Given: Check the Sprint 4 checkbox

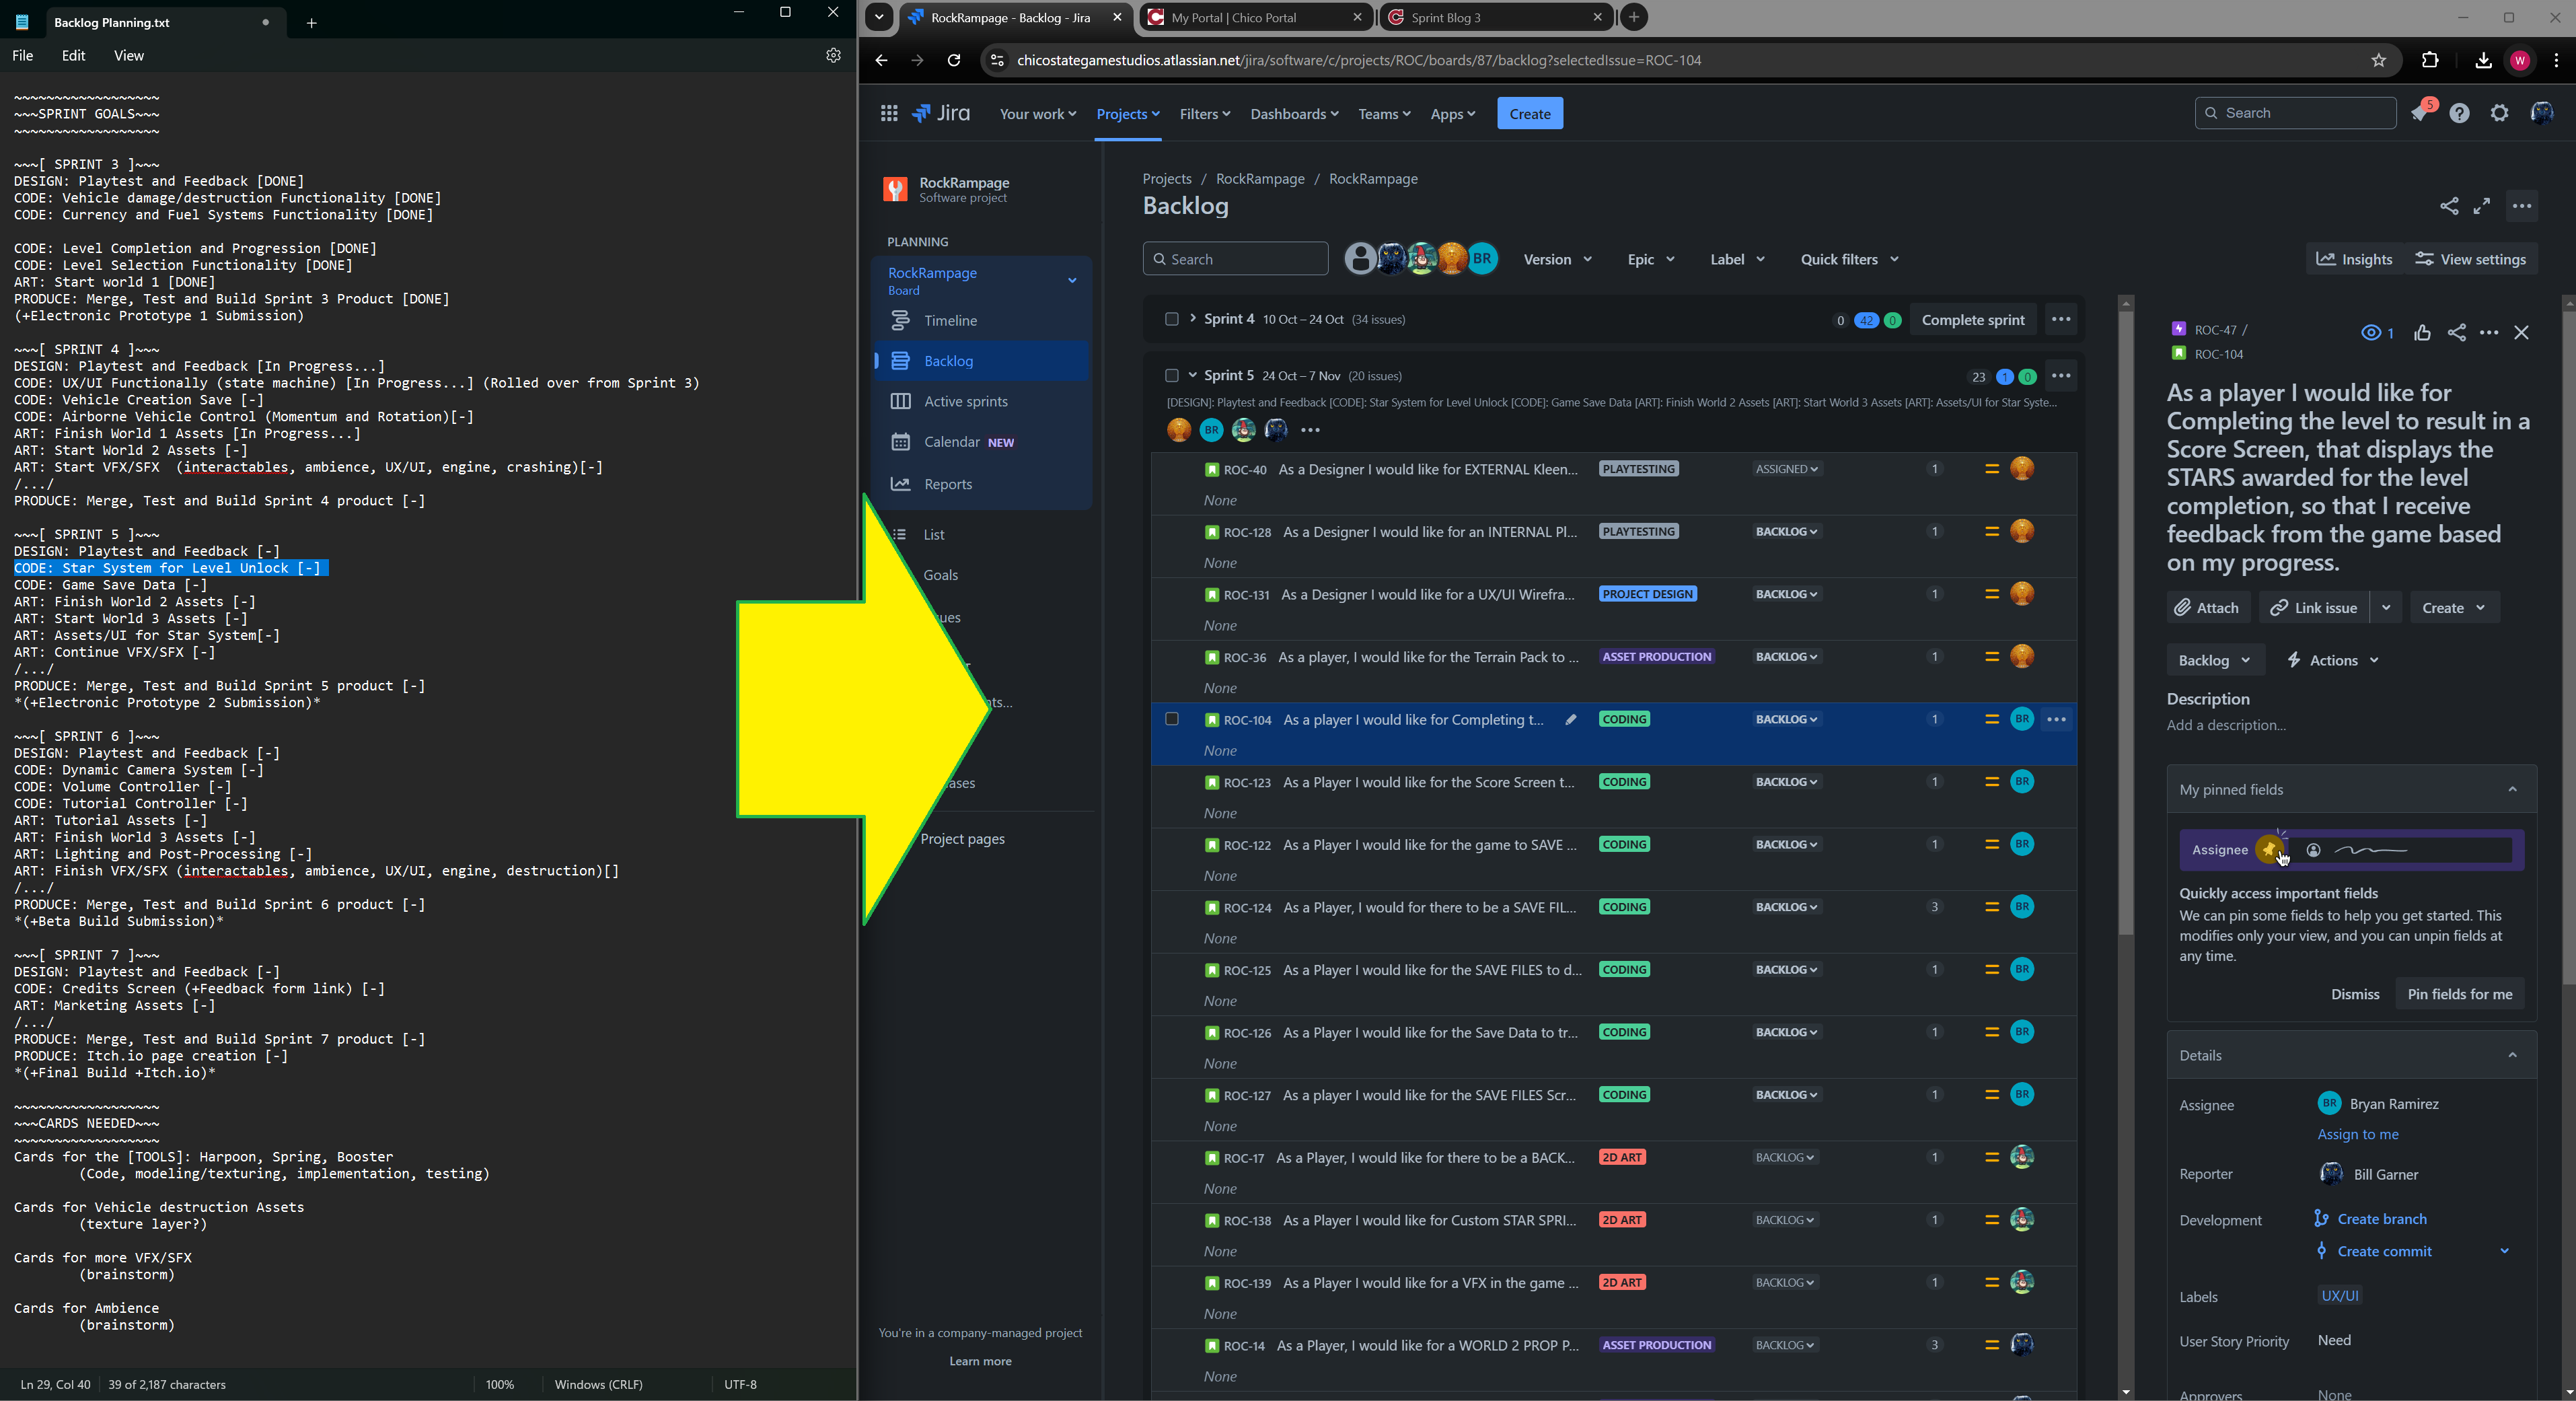Looking at the screenshot, I should coord(1171,319).
